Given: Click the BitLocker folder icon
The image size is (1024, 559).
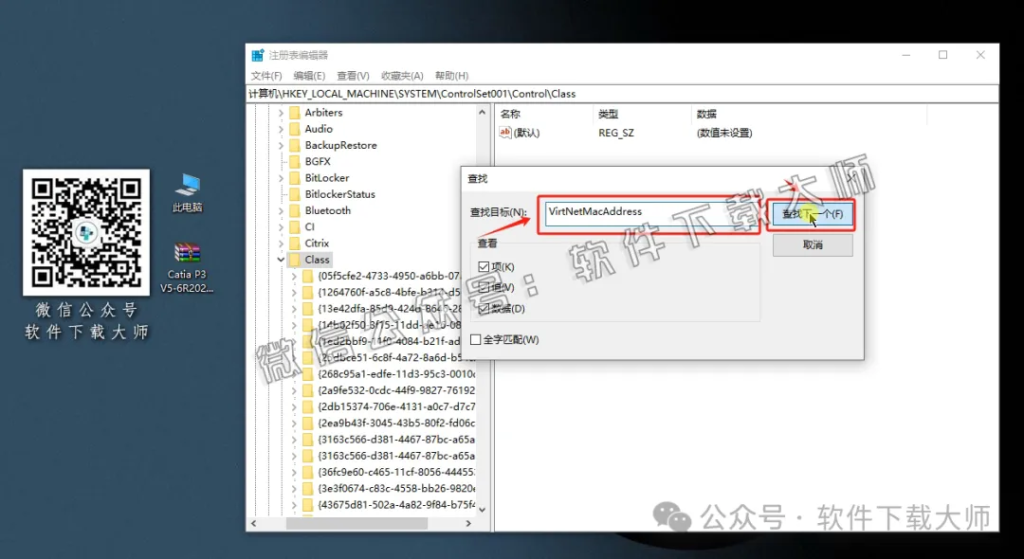Looking at the screenshot, I should 294,178.
